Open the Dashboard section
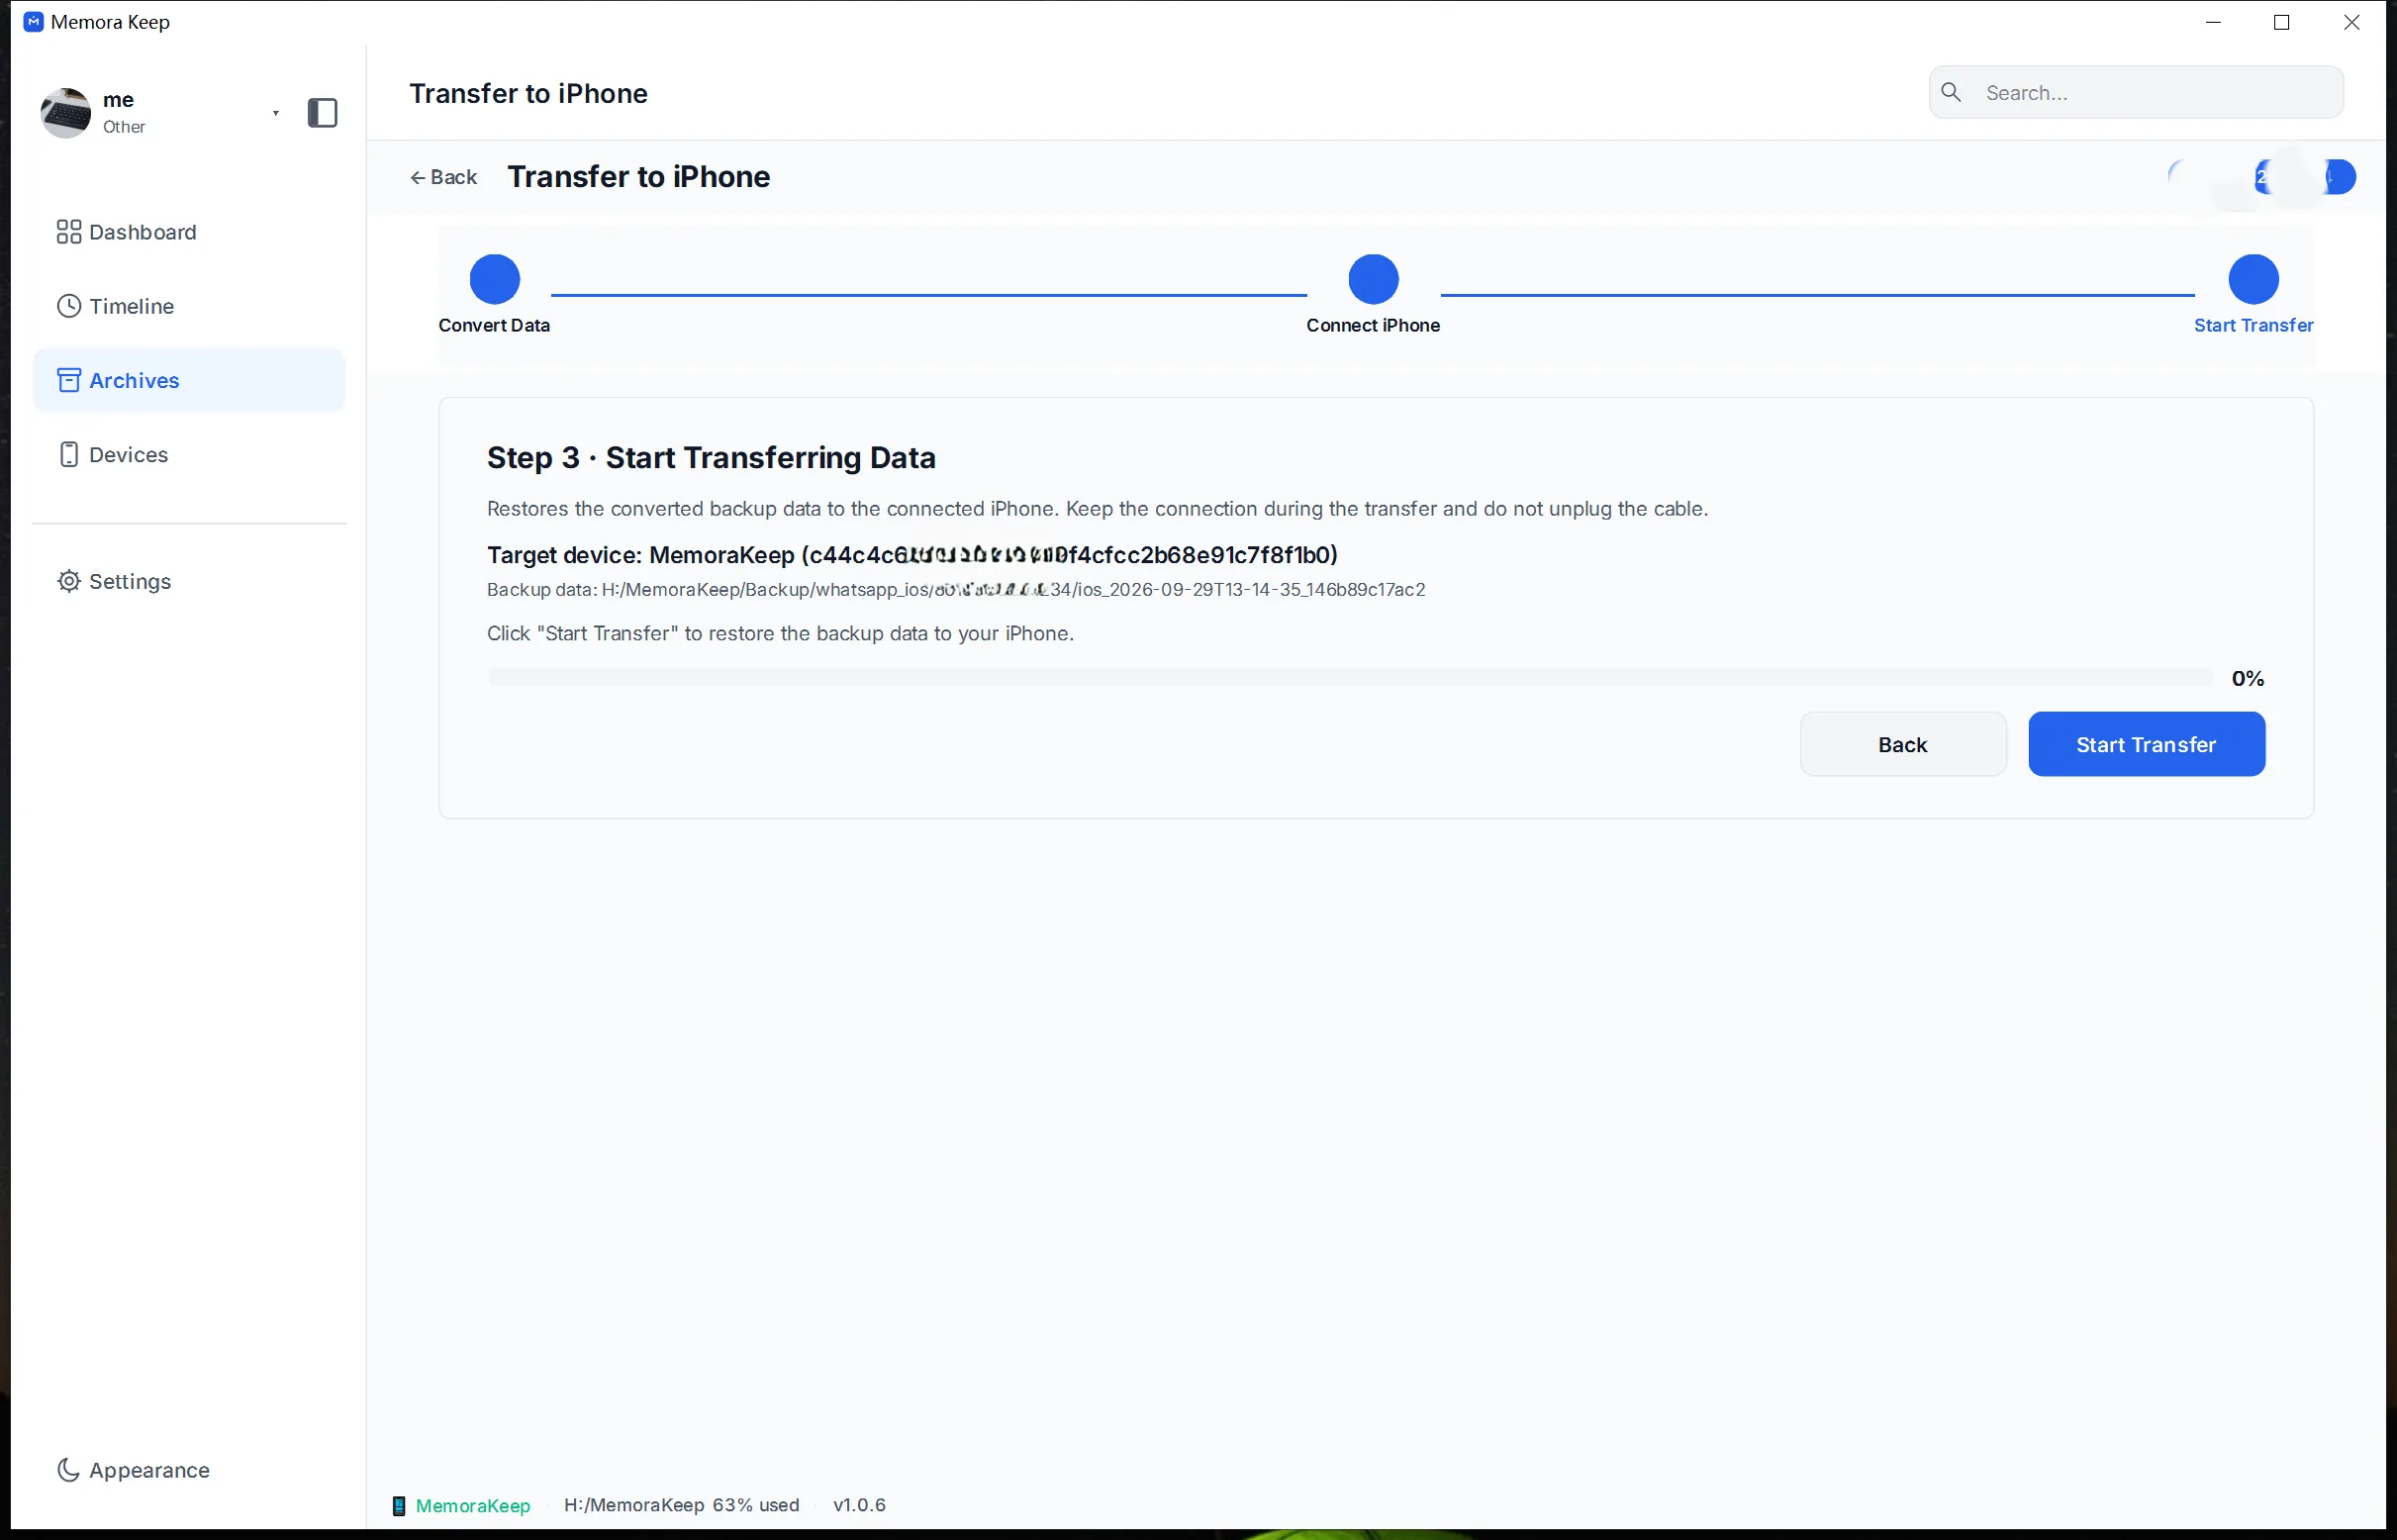 [x=188, y=232]
